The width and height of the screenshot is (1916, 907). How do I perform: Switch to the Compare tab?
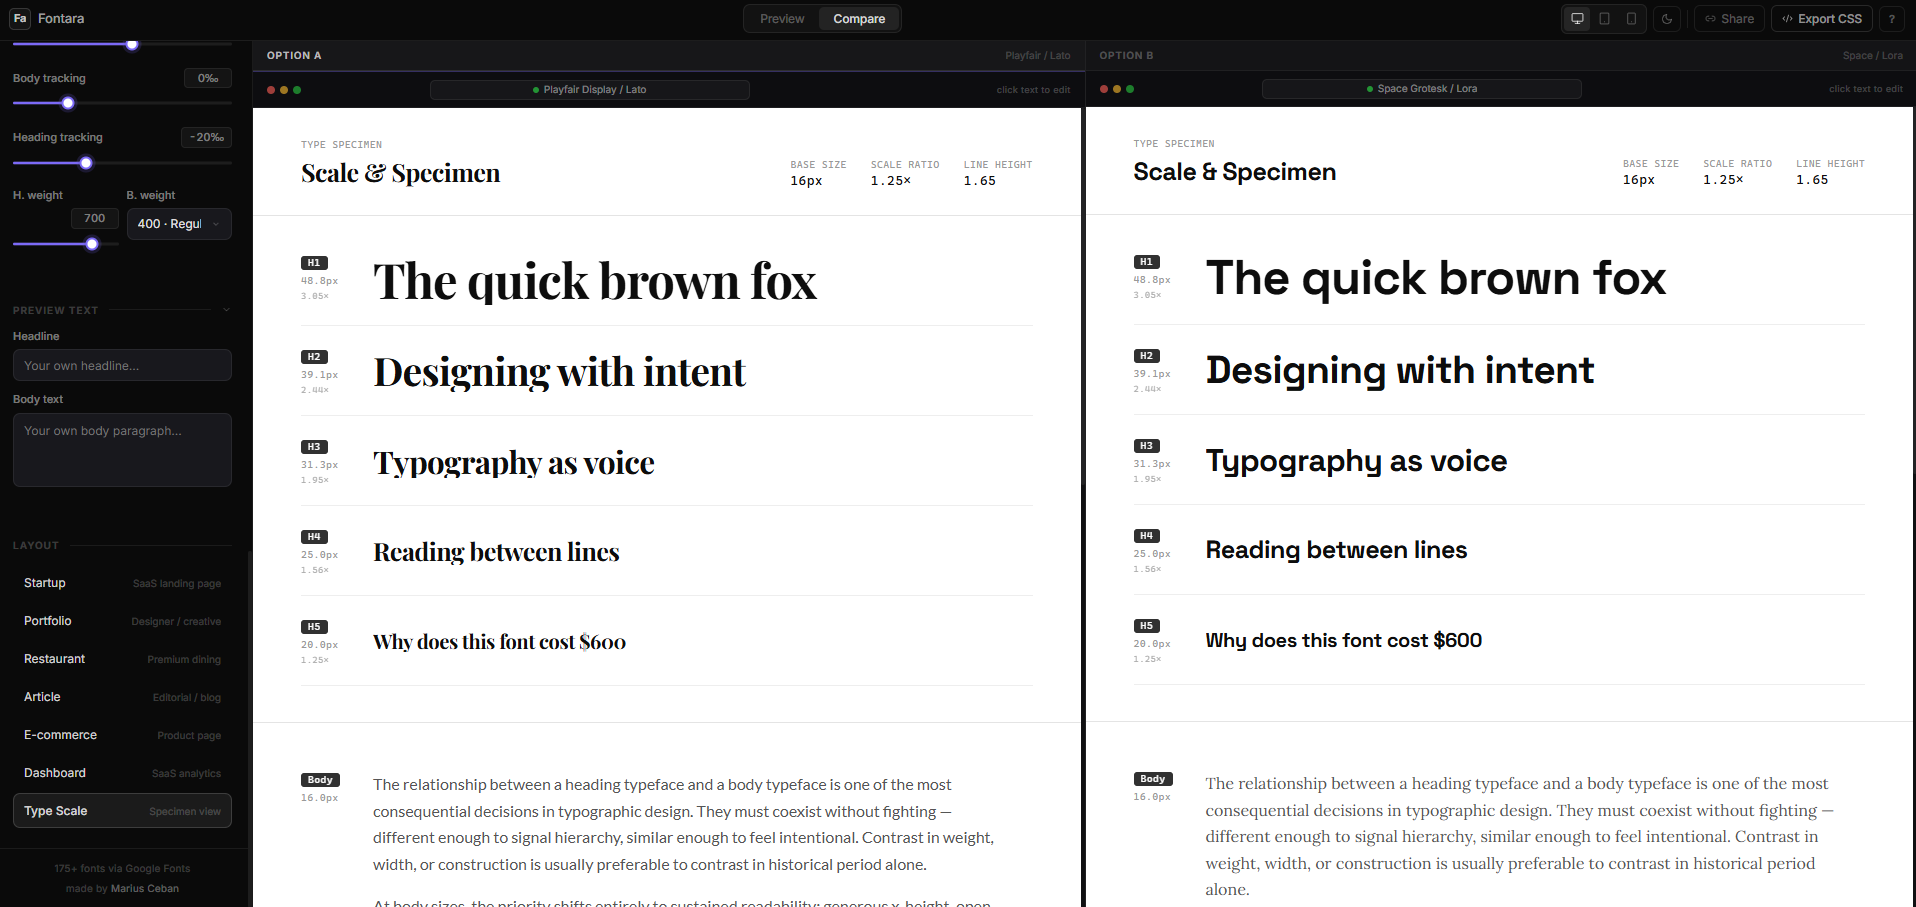point(858,18)
